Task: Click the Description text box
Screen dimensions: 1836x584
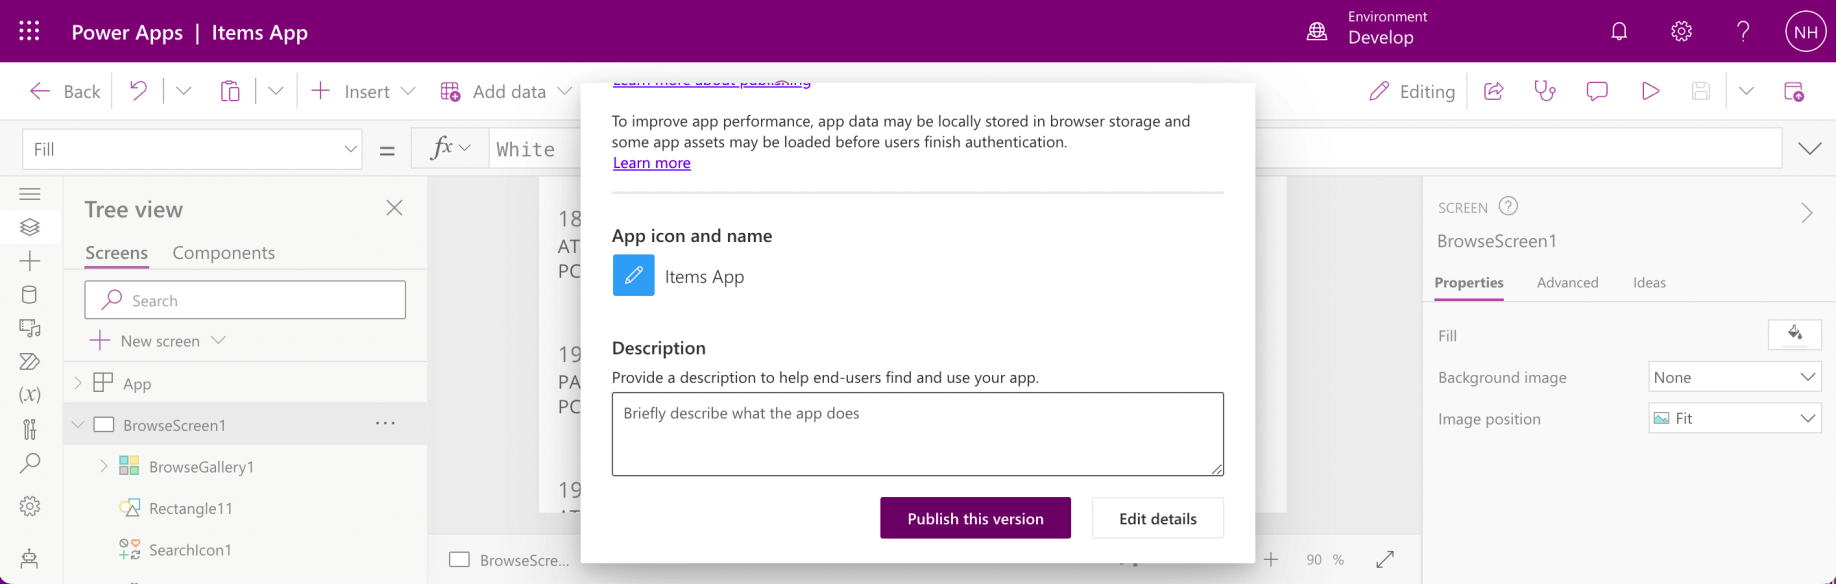Action: click(917, 434)
